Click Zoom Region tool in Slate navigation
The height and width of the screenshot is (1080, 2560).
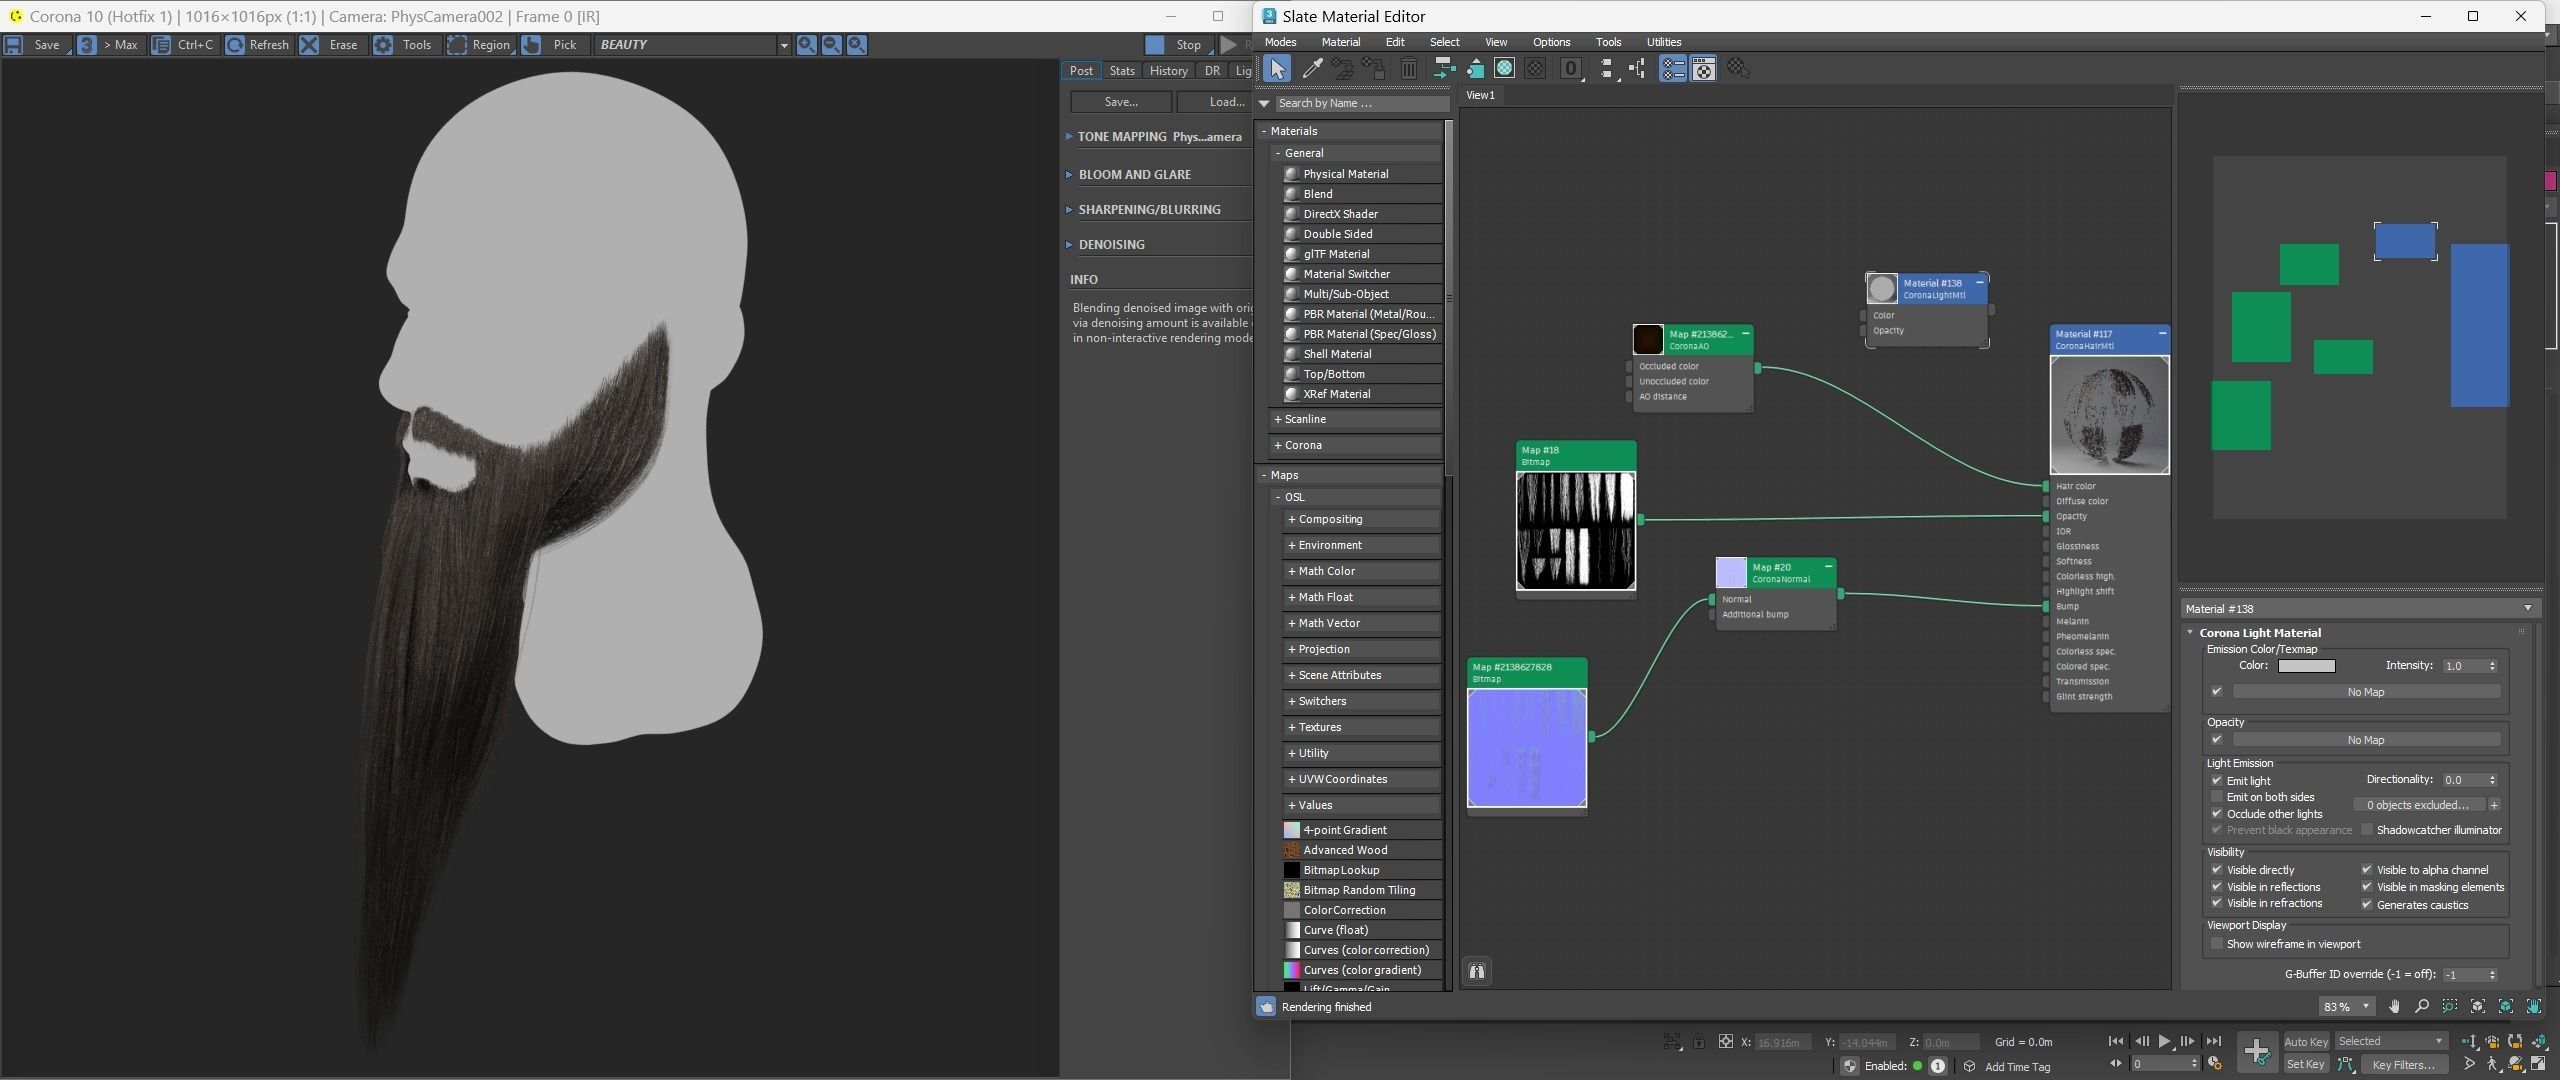2449,1006
